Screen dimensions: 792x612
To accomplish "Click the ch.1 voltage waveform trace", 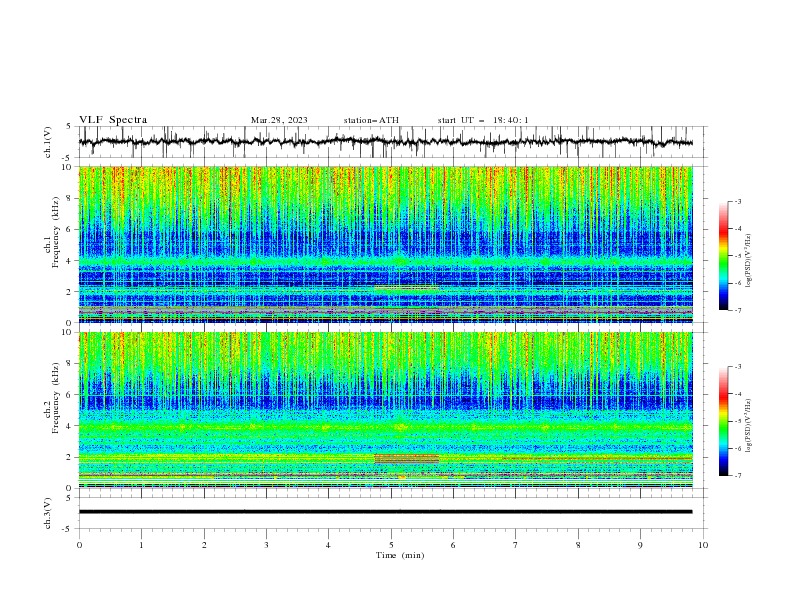I will click(385, 142).
